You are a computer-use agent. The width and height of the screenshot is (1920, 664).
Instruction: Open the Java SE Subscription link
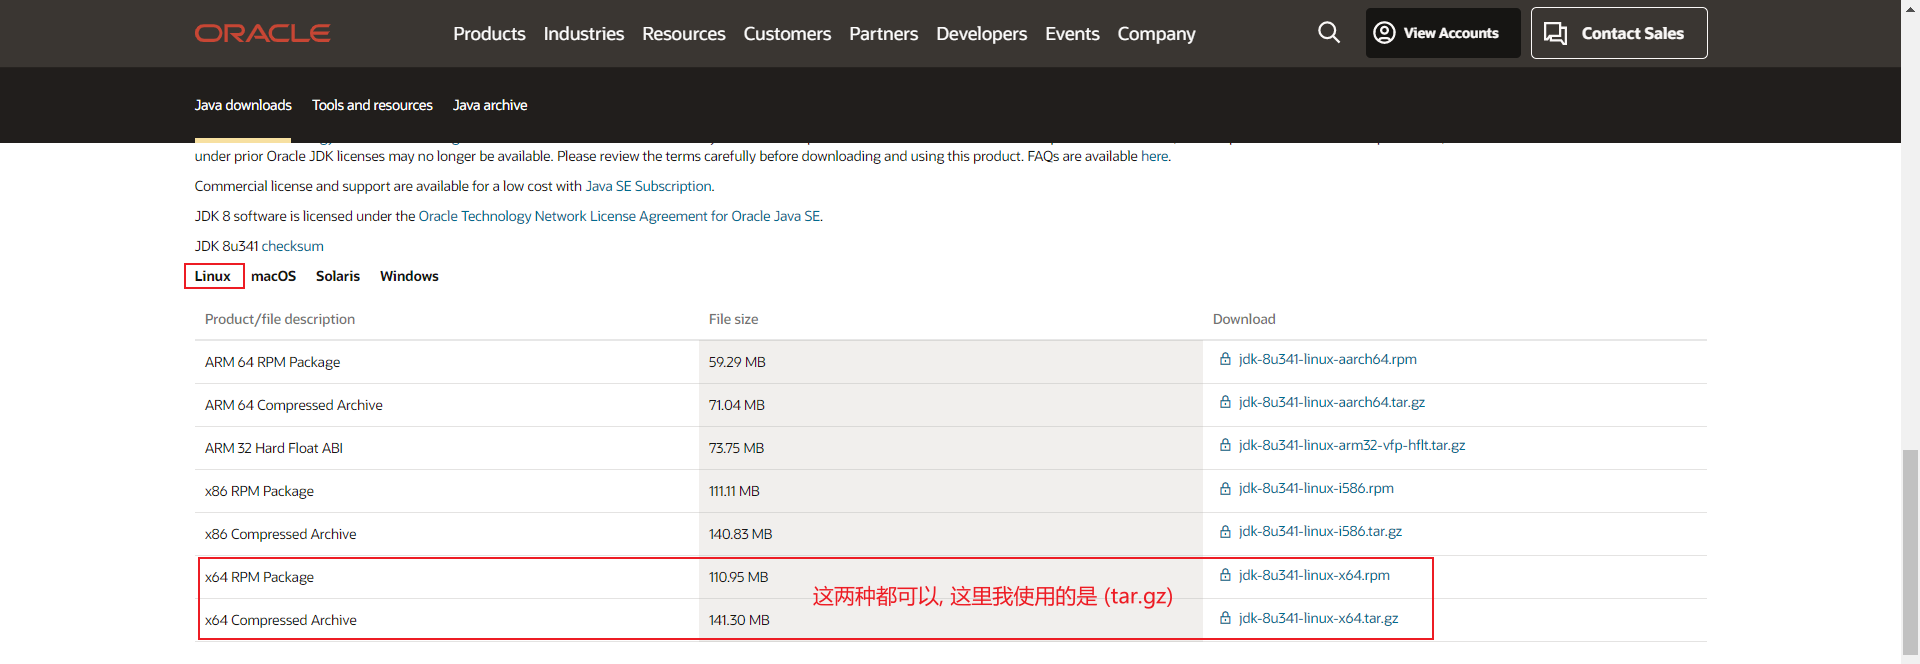(x=648, y=186)
